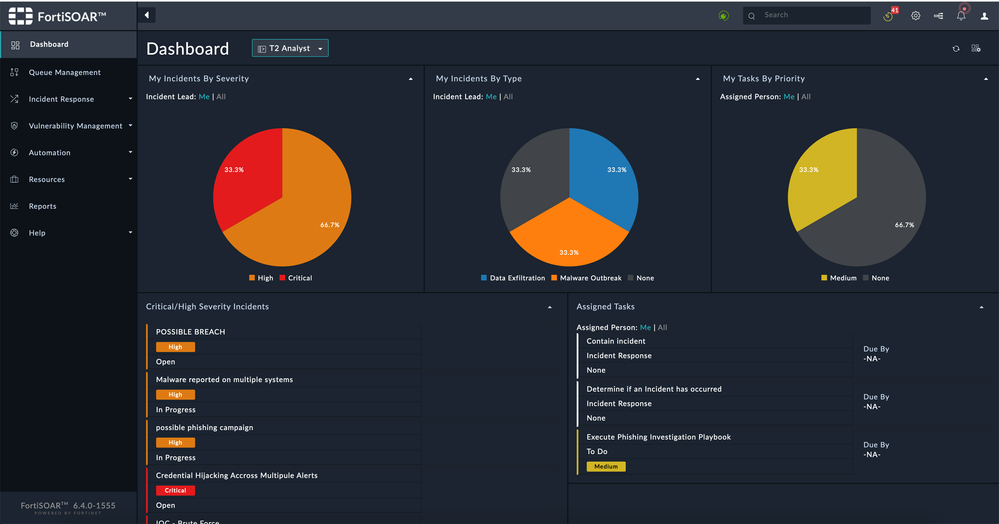Open the notifications bell icon

click(x=961, y=15)
